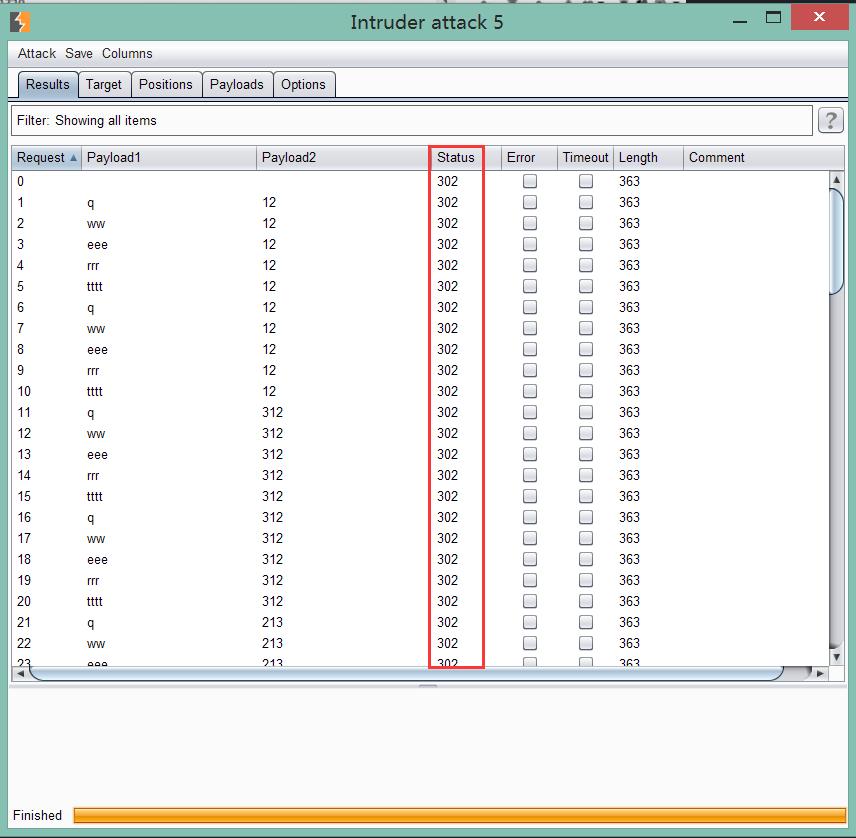Open the Columns menu
This screenshot has height=838, width=856.
(x=127, y=53)
